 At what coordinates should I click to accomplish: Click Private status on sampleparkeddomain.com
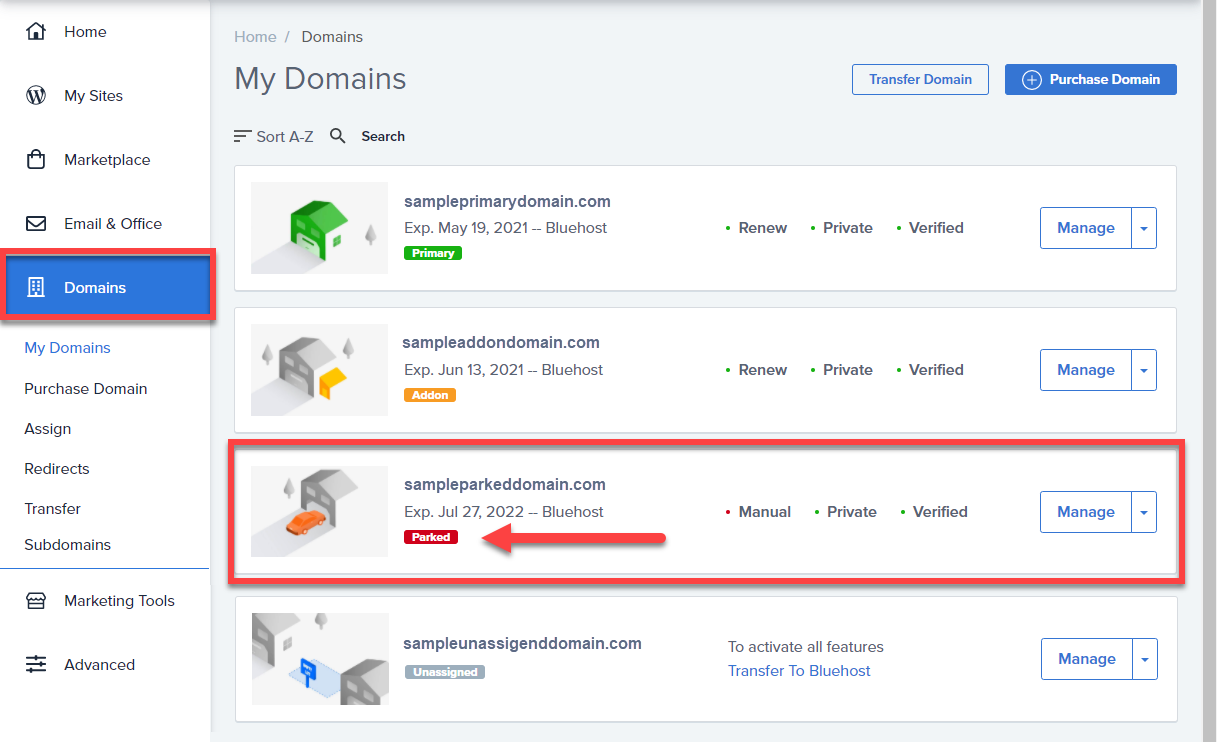(852, 512)
